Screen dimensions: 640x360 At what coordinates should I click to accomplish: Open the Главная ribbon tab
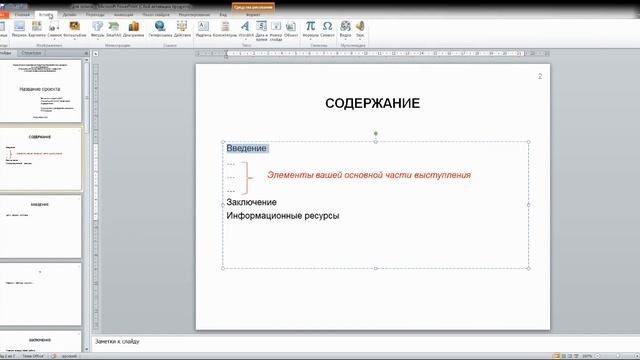tap(22, 15)
